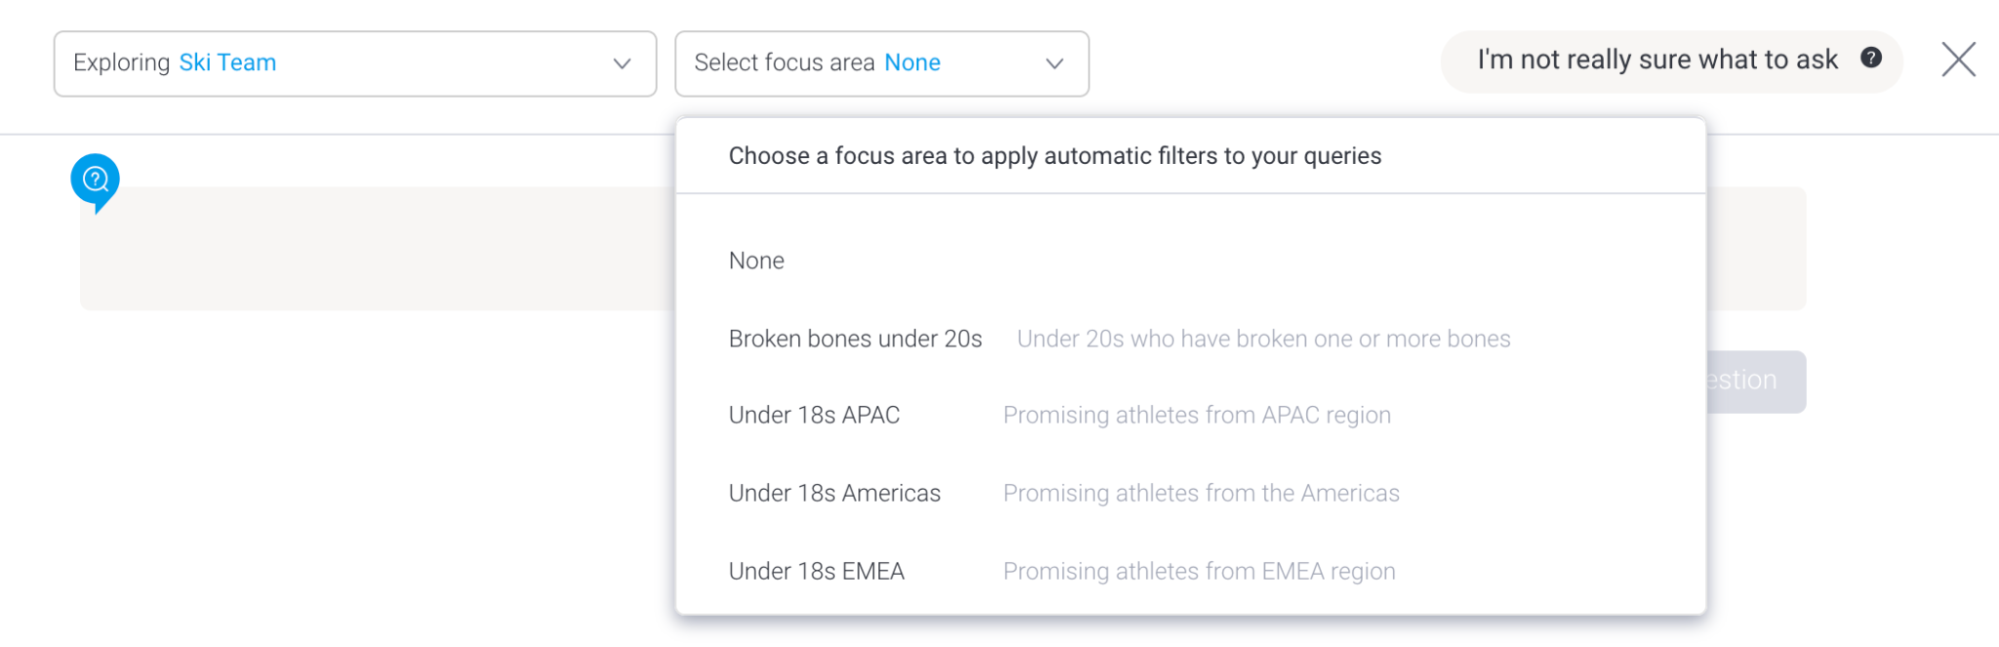Close the exploration panel with the X

click(1958, 60)
